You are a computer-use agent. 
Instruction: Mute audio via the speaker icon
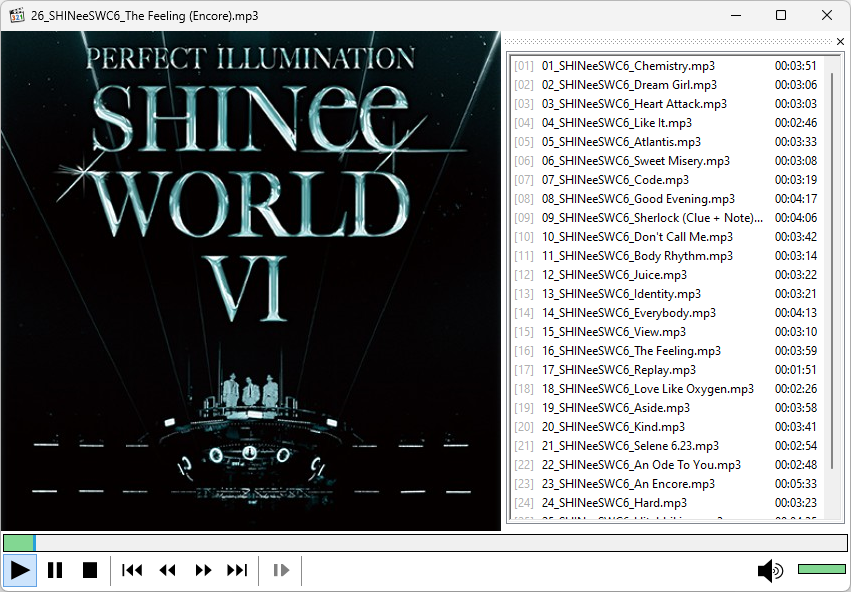pyautogui.click(x=770, y=570)
